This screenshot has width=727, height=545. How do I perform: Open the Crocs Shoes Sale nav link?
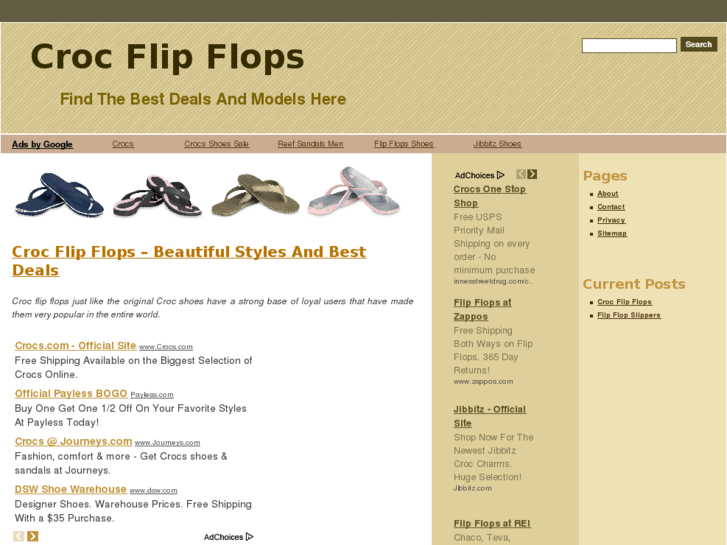click(x=217, y=144)
